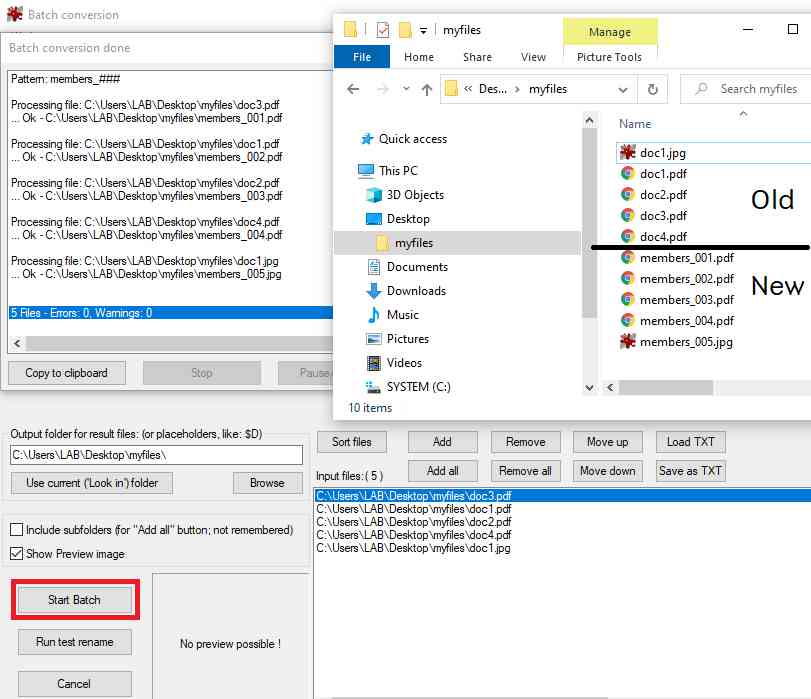The width and height of the screenshot is (811, 699).
Task: Select the doc1.jpg file icon
Action: tap(627, 153)
